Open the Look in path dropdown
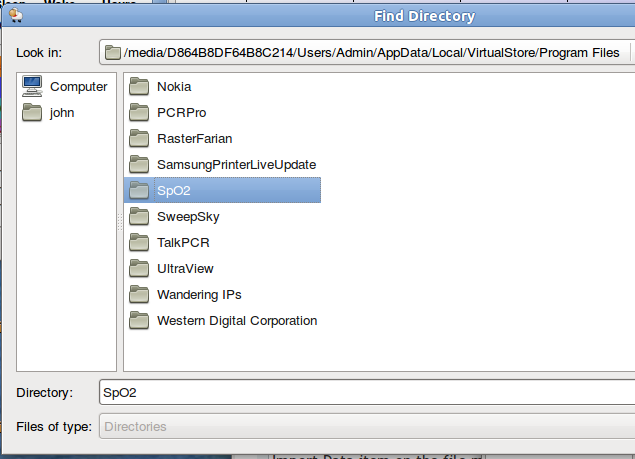 [367, 52]
